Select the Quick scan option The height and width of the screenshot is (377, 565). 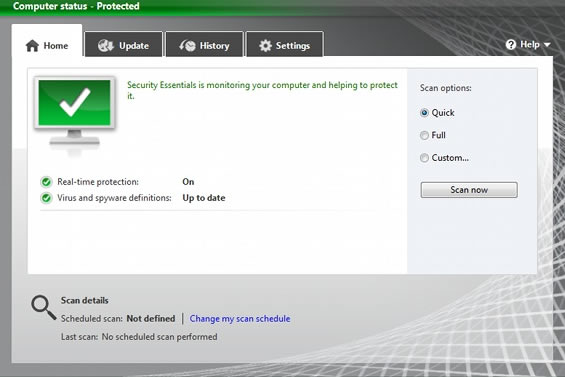[424, 113]
